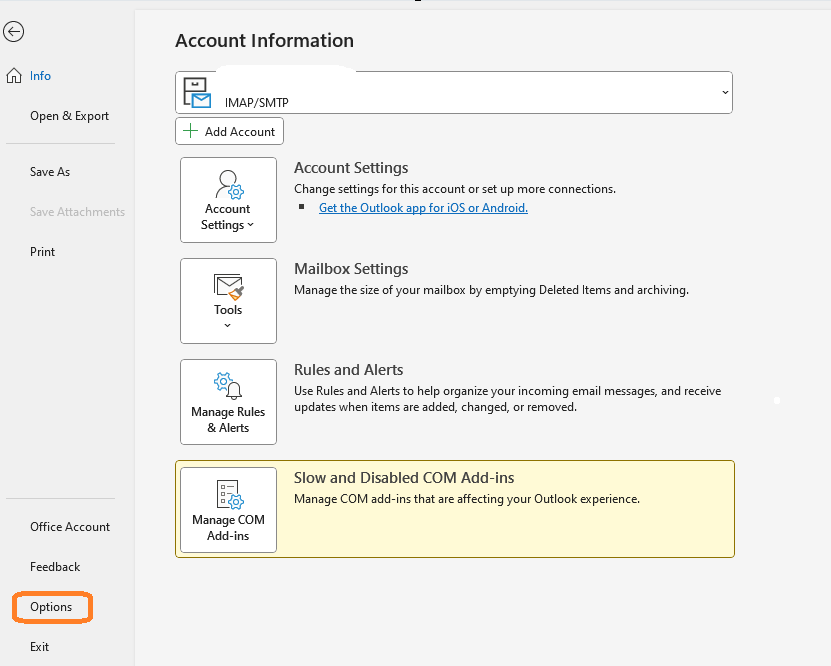
Task: Click the green plus Add Account icon
Action: (190, 131)
